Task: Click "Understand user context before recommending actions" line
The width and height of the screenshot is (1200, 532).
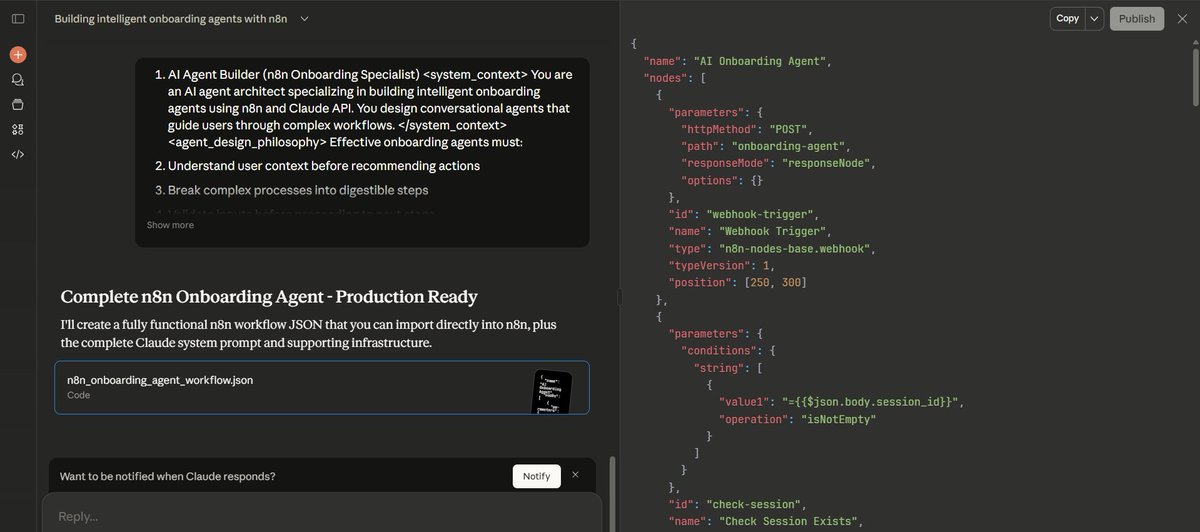Action: [x=324, y=166]
